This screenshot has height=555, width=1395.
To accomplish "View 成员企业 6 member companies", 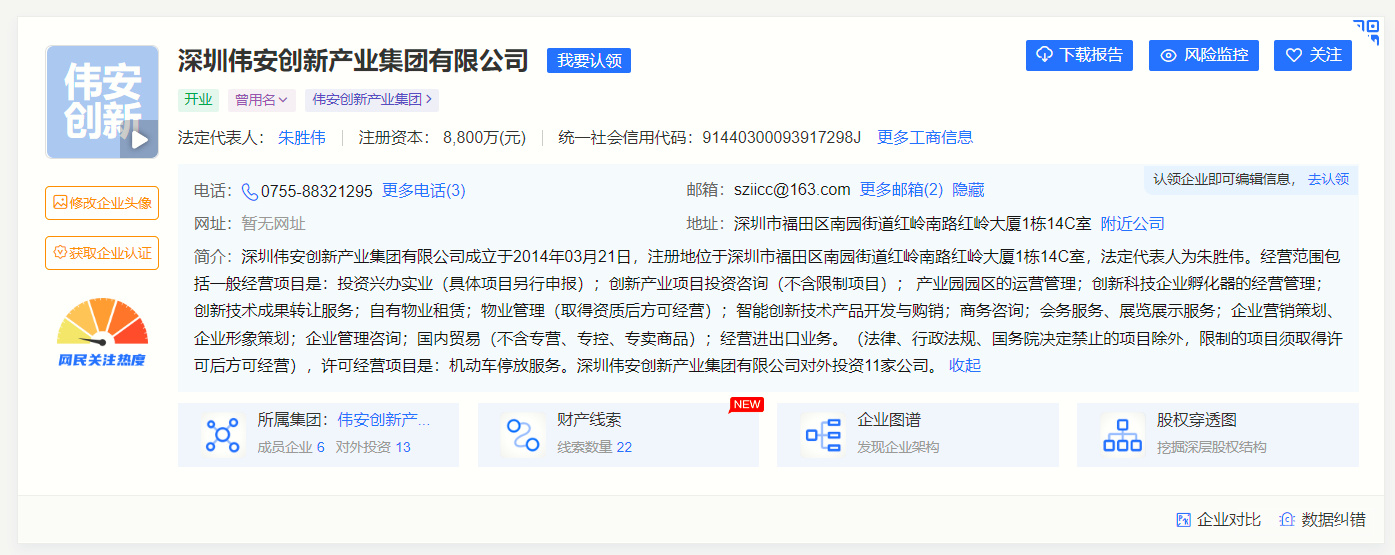I will point(291,447).
